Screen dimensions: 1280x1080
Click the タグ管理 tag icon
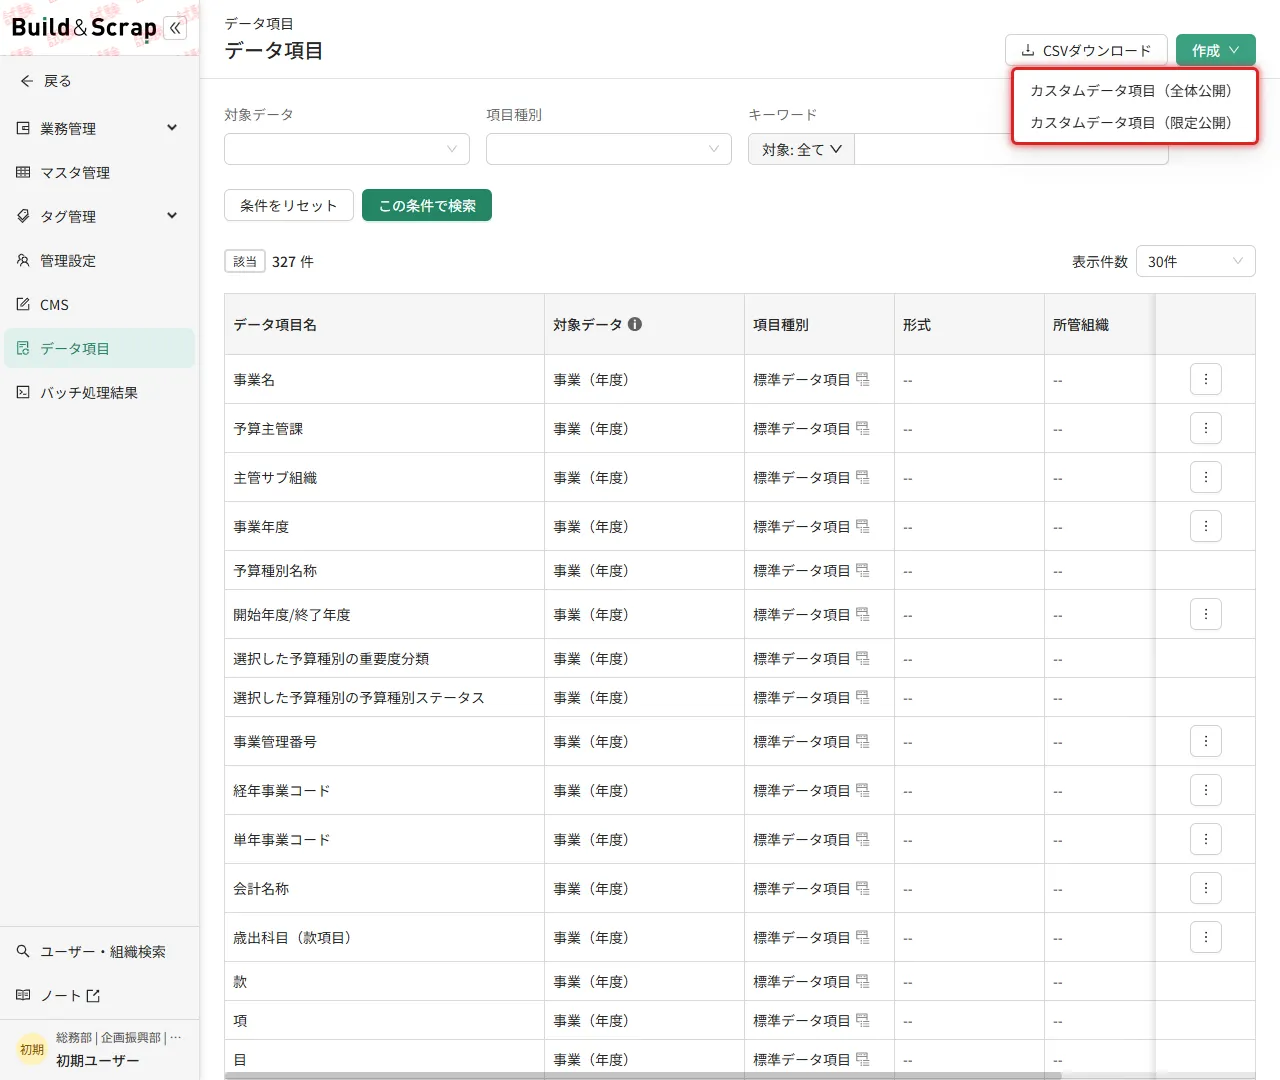pyautogui.click(x=23, y=216)
